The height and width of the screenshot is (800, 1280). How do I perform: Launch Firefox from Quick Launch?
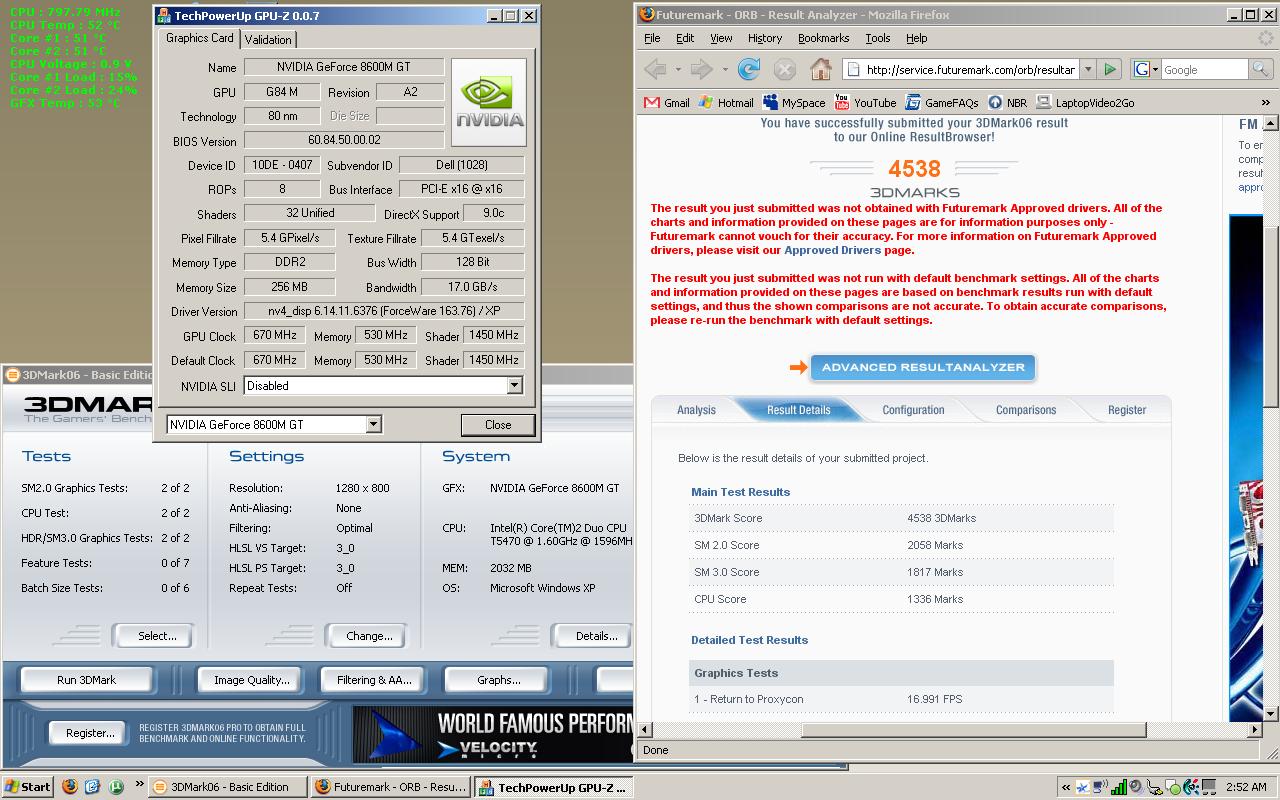tap(70, 787)
